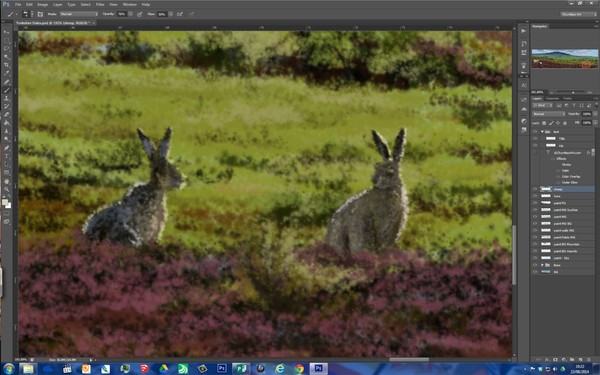Image resolution: width=600 pixels, height=375 pixels.
Task: Open the Brush panel toggle in options bar
Action: coord(40,14)
